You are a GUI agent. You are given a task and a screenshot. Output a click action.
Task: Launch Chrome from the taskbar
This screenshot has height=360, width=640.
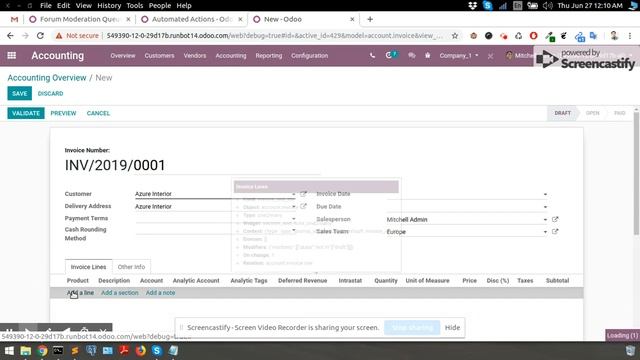point(42,351)
